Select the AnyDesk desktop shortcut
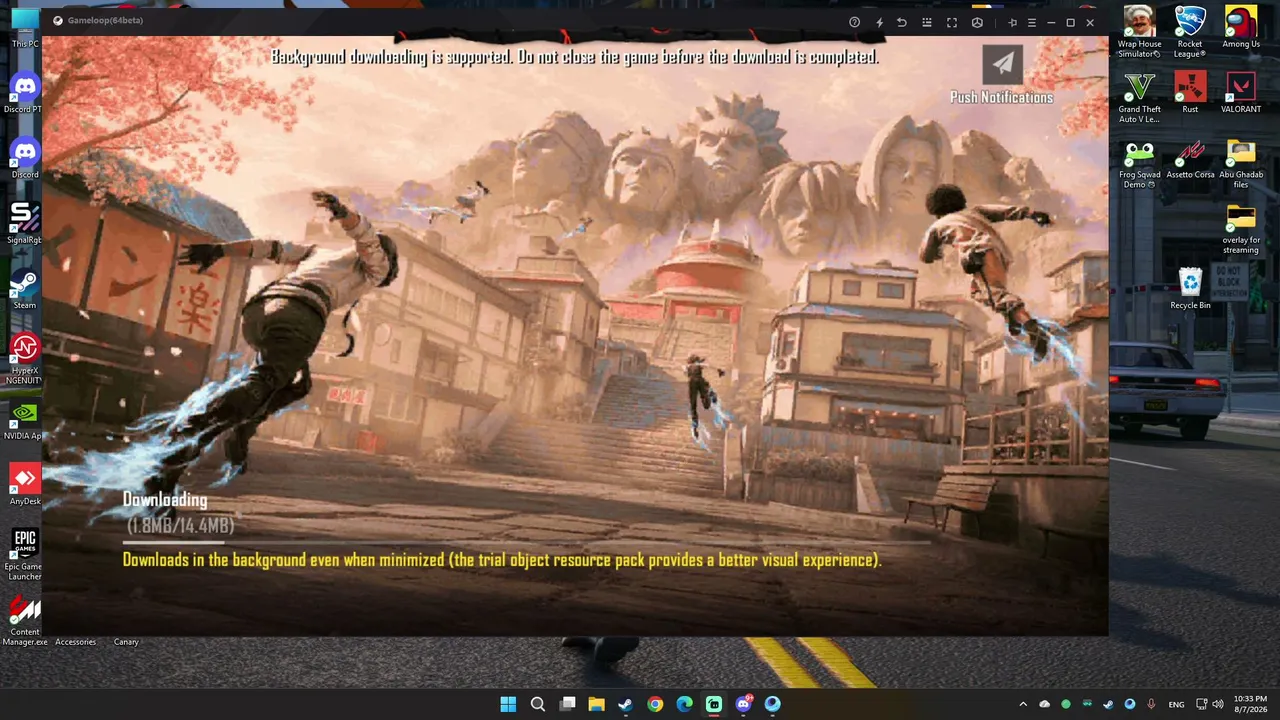Viewport: 1280px width, 720px height. click(25, 486)
